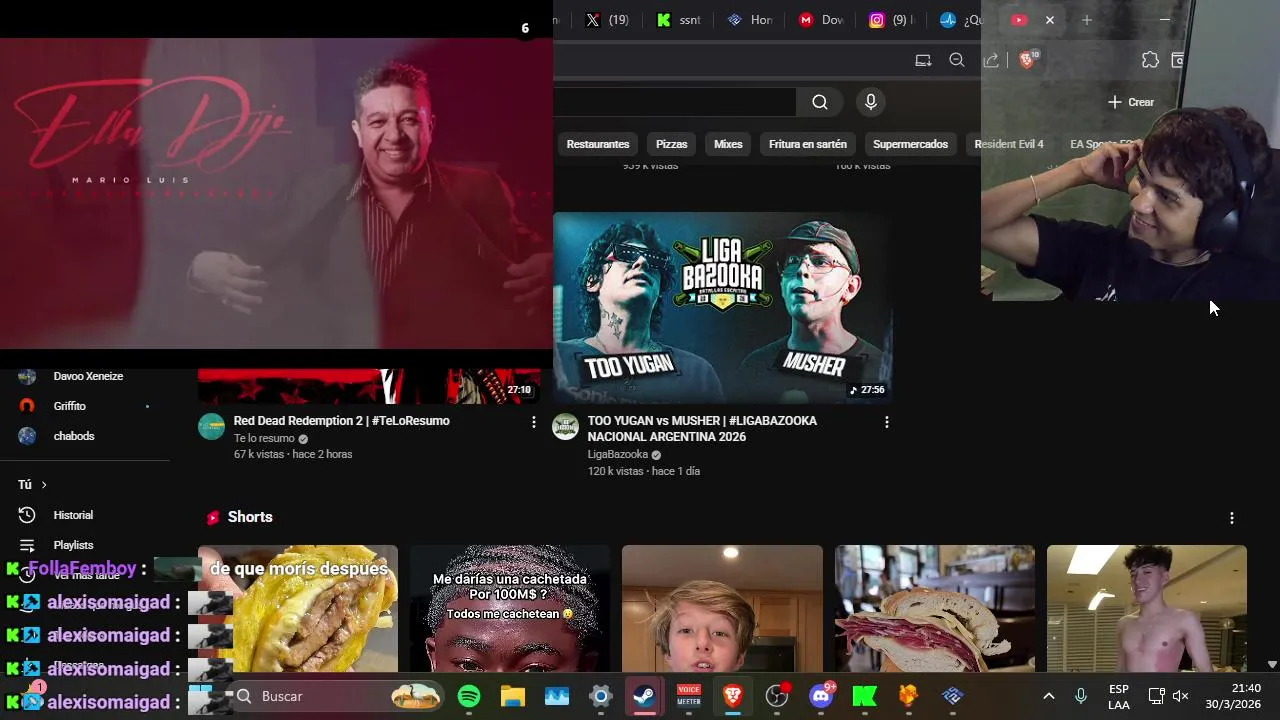The image size is (1280, 720).
Task: Click the zoom-out magnifier in the address bar
Action: click(x=957, y=60)
